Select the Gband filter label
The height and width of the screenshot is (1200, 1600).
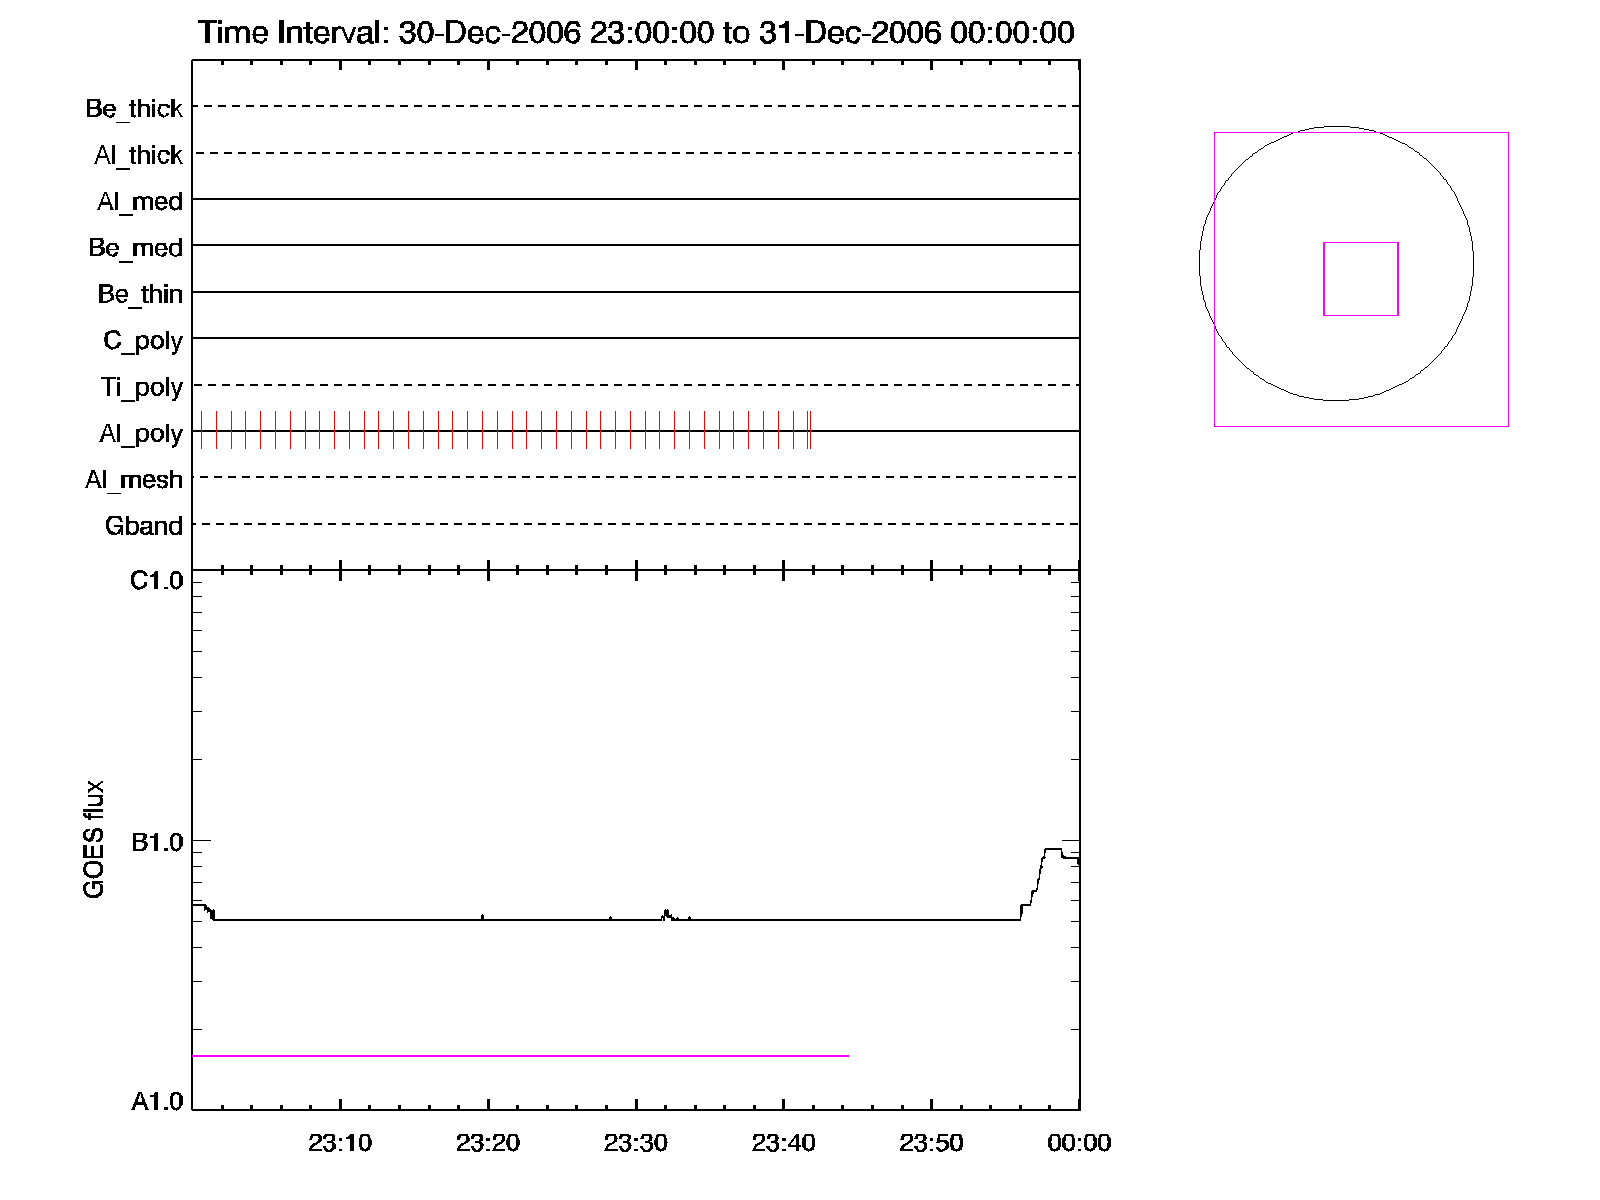[x=143, y=526]
